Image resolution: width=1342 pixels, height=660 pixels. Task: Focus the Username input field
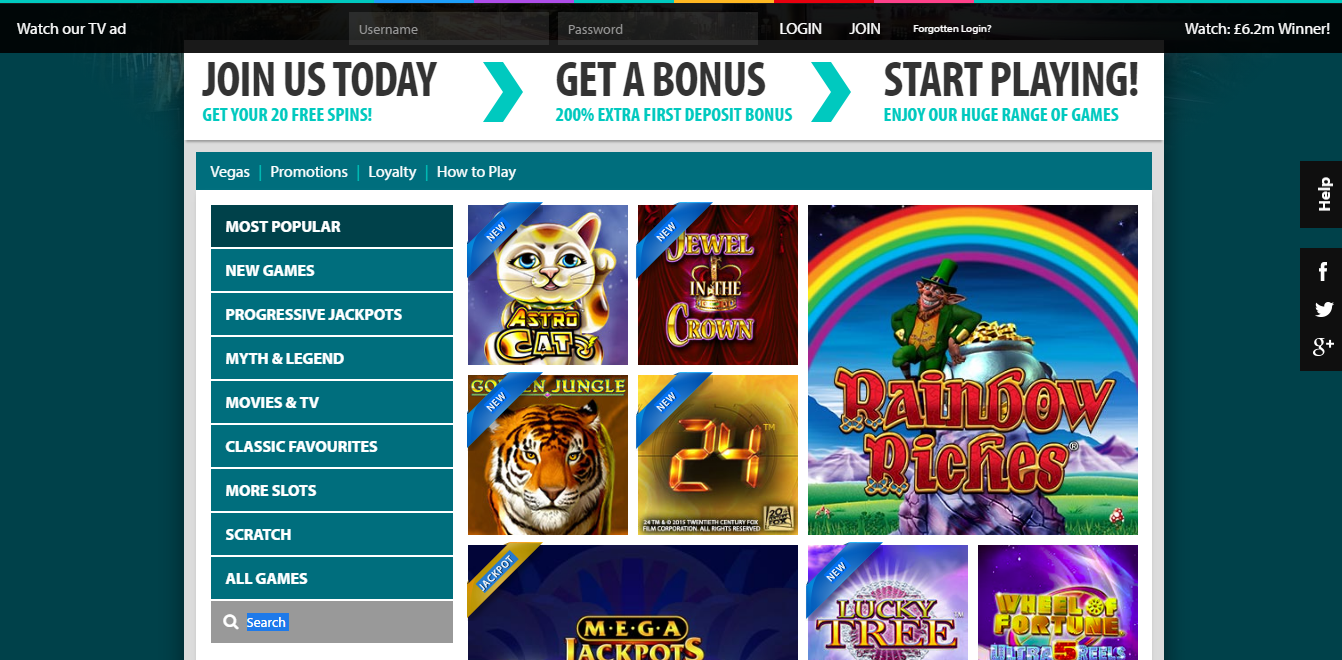tap(449, 29)
